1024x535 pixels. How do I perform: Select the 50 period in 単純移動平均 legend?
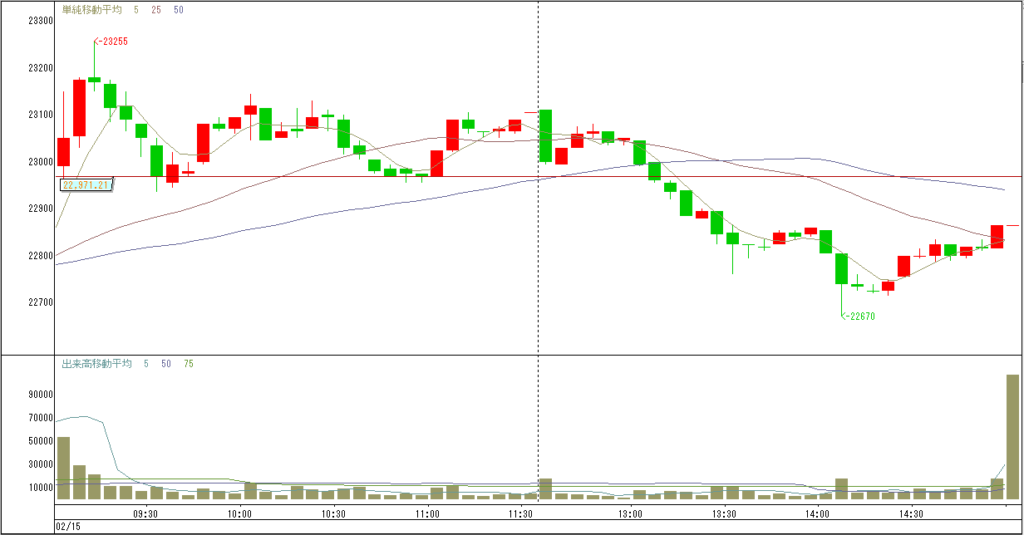coord(178,10)
